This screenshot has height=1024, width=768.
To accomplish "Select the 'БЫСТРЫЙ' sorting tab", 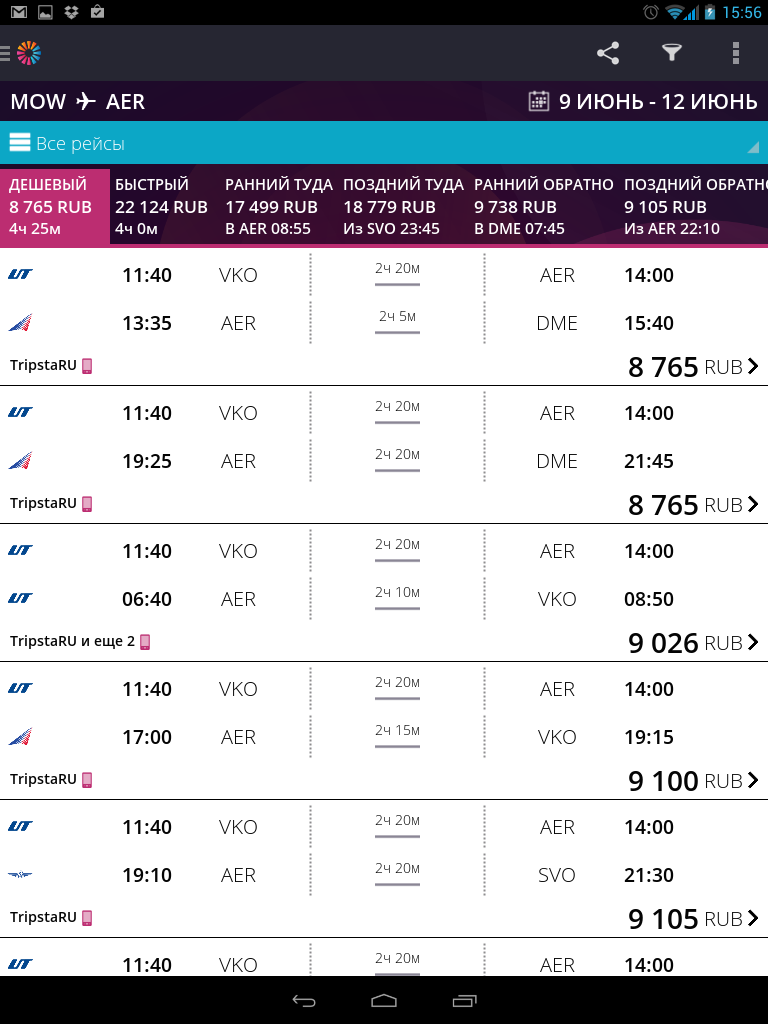I will tap(161, 206).
